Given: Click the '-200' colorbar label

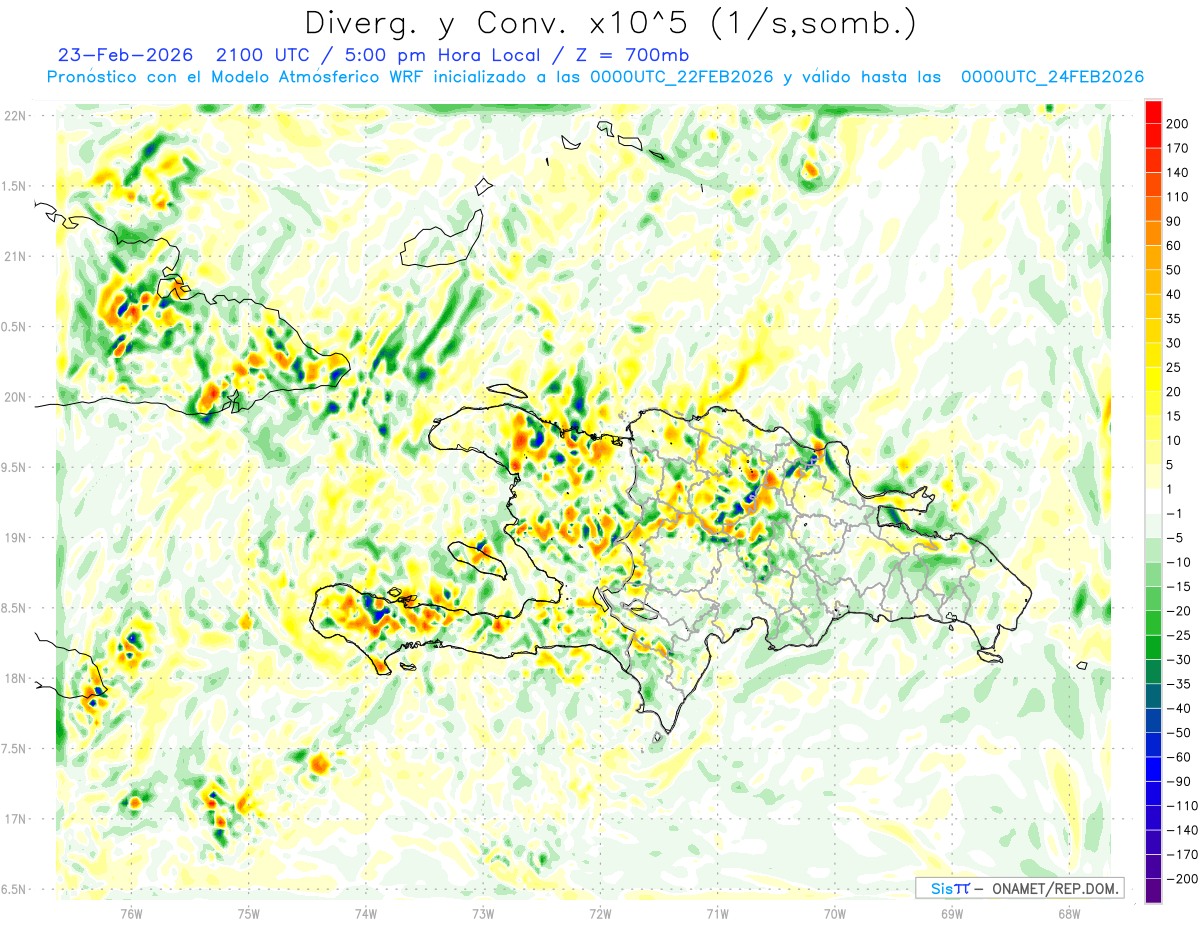Looking at the screenshot, I should point(1181,879).
